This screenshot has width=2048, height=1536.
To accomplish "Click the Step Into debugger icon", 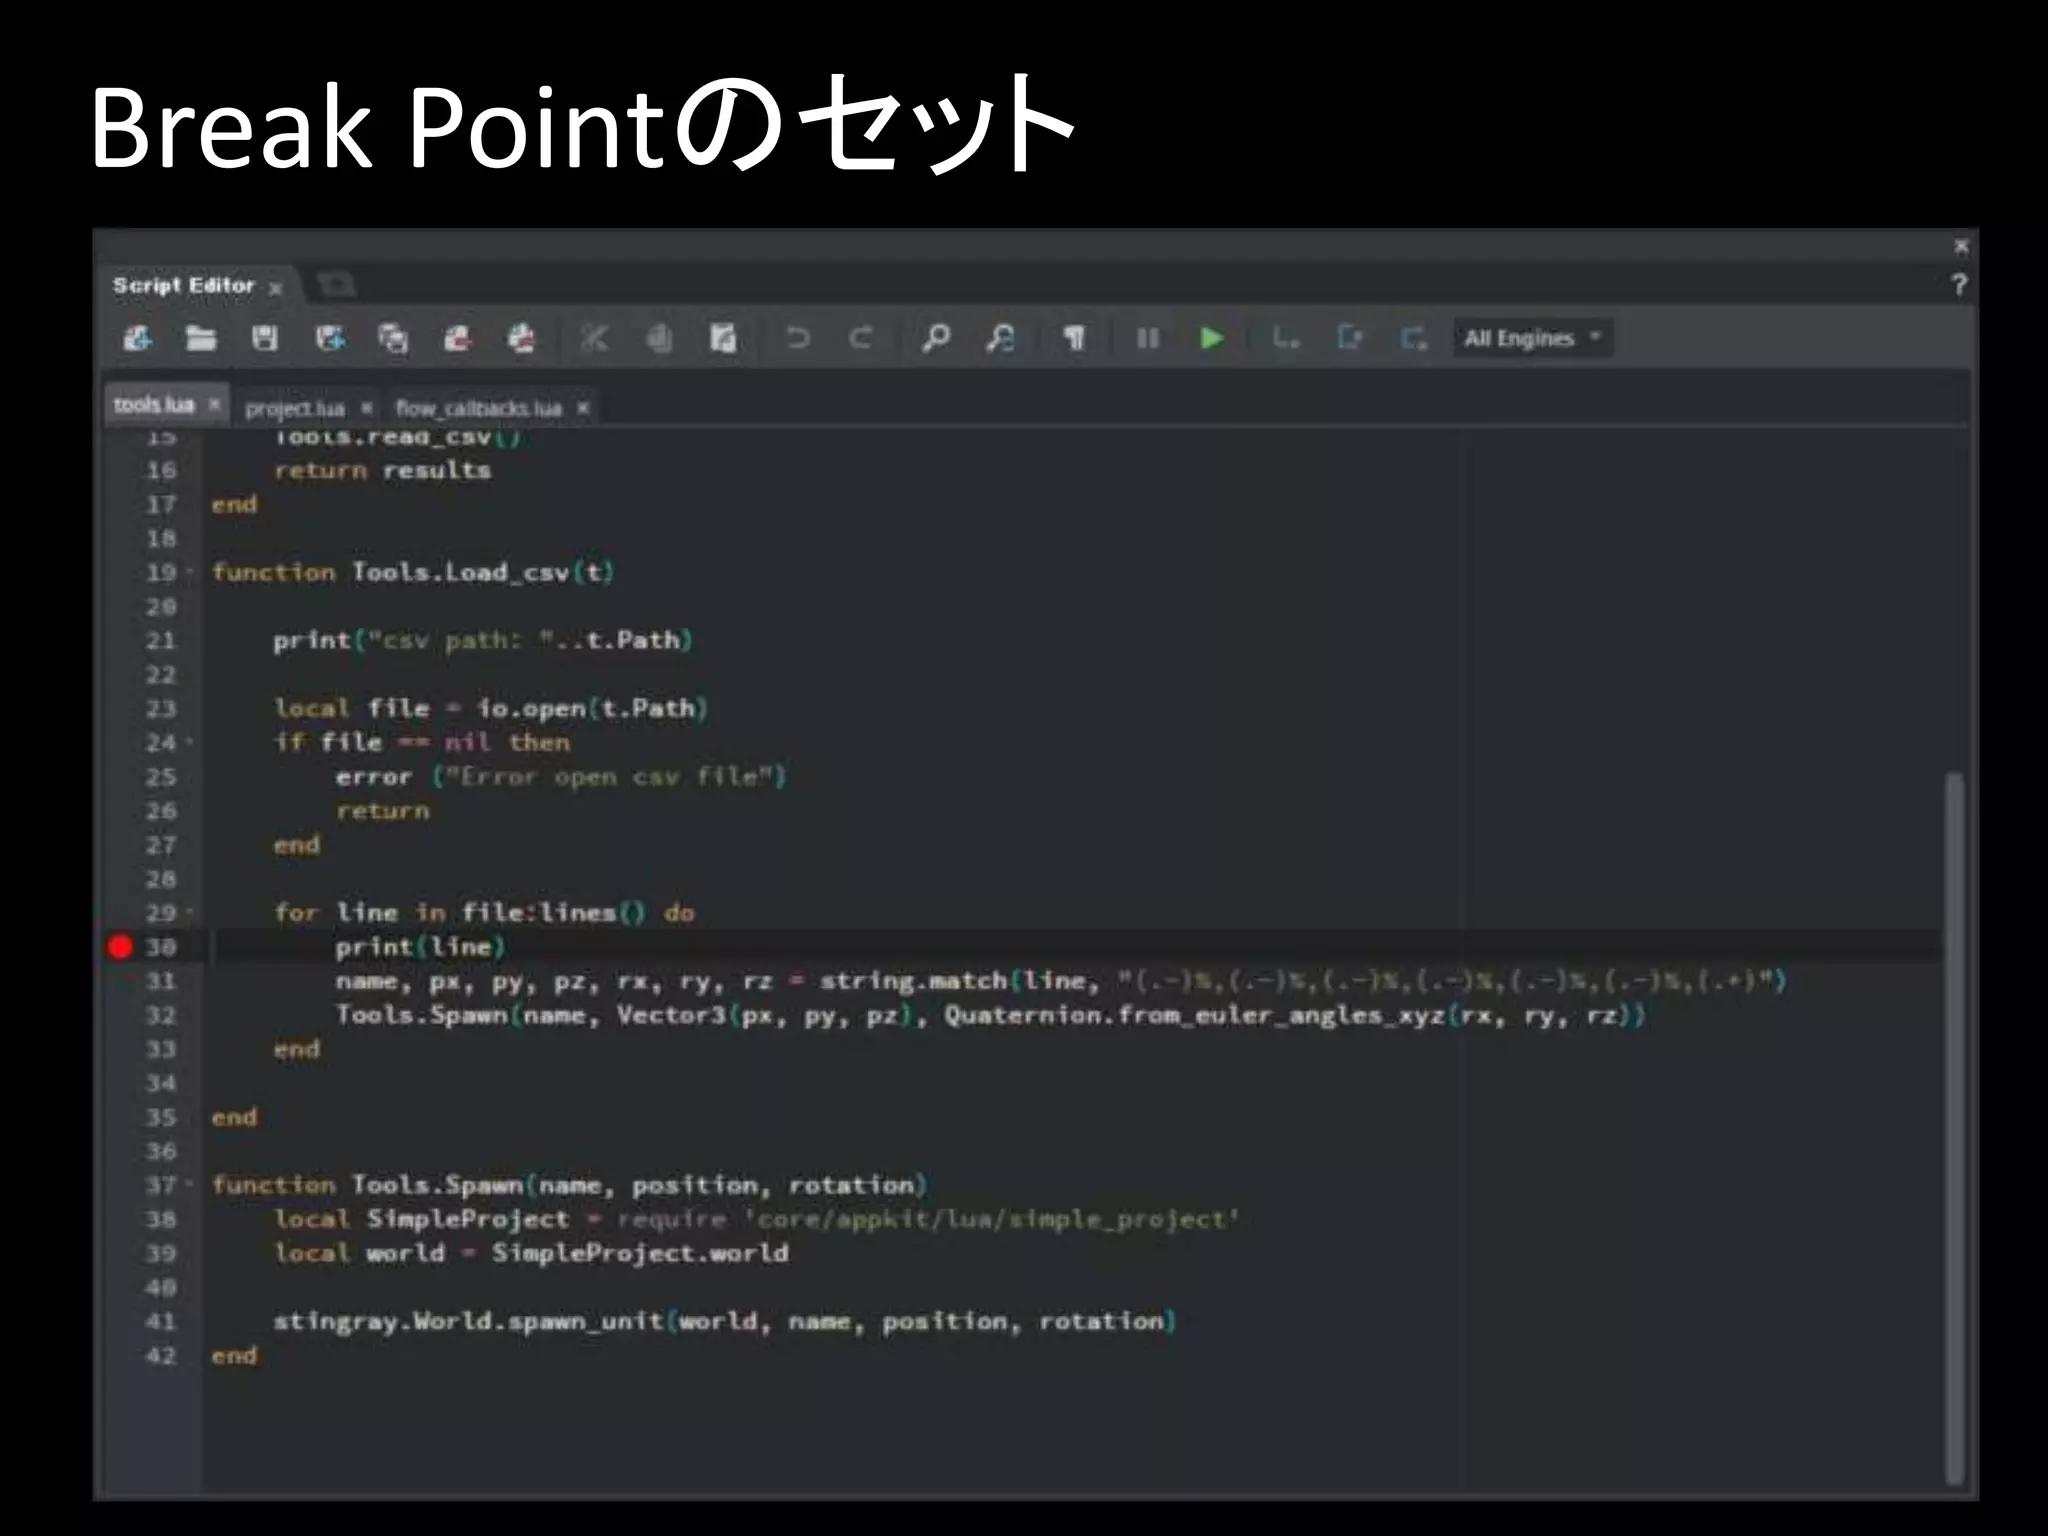I will point(1349,338).
